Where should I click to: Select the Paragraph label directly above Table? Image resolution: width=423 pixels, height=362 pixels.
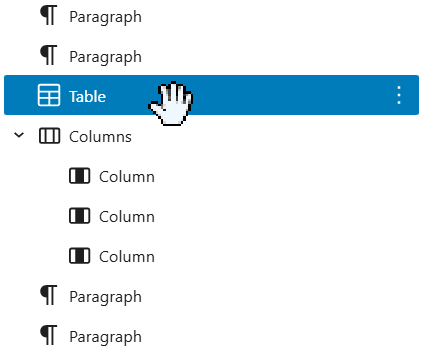click(x=105, y=57)
